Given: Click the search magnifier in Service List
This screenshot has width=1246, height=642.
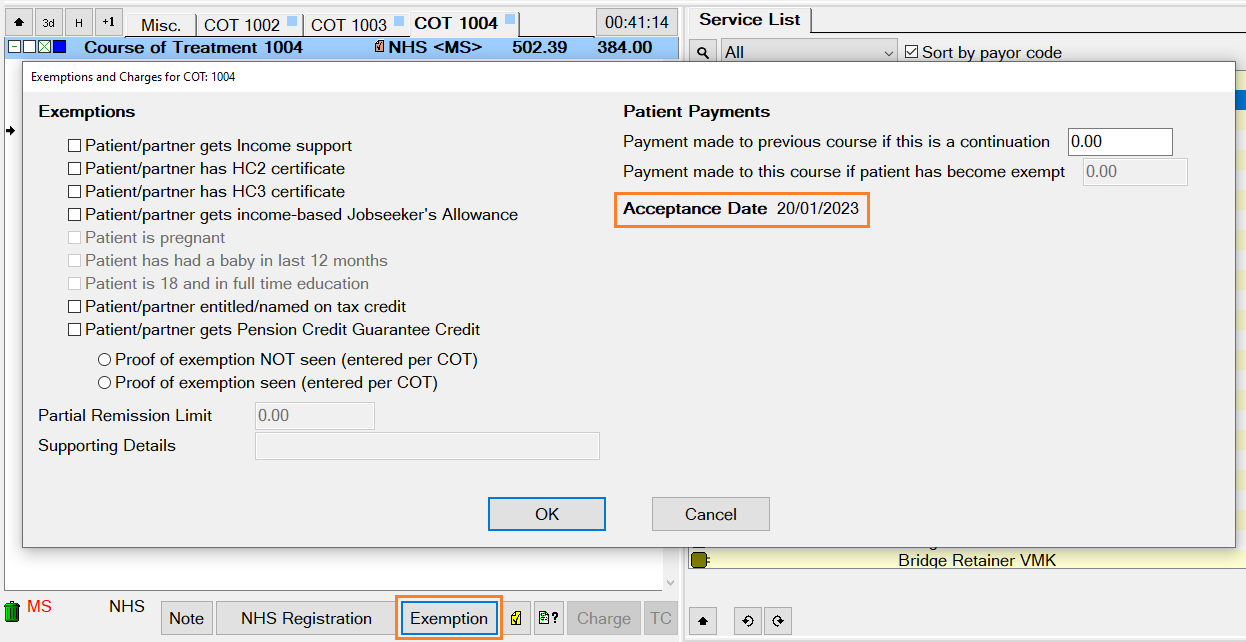Looking at the screenshot, I should 704,52.
